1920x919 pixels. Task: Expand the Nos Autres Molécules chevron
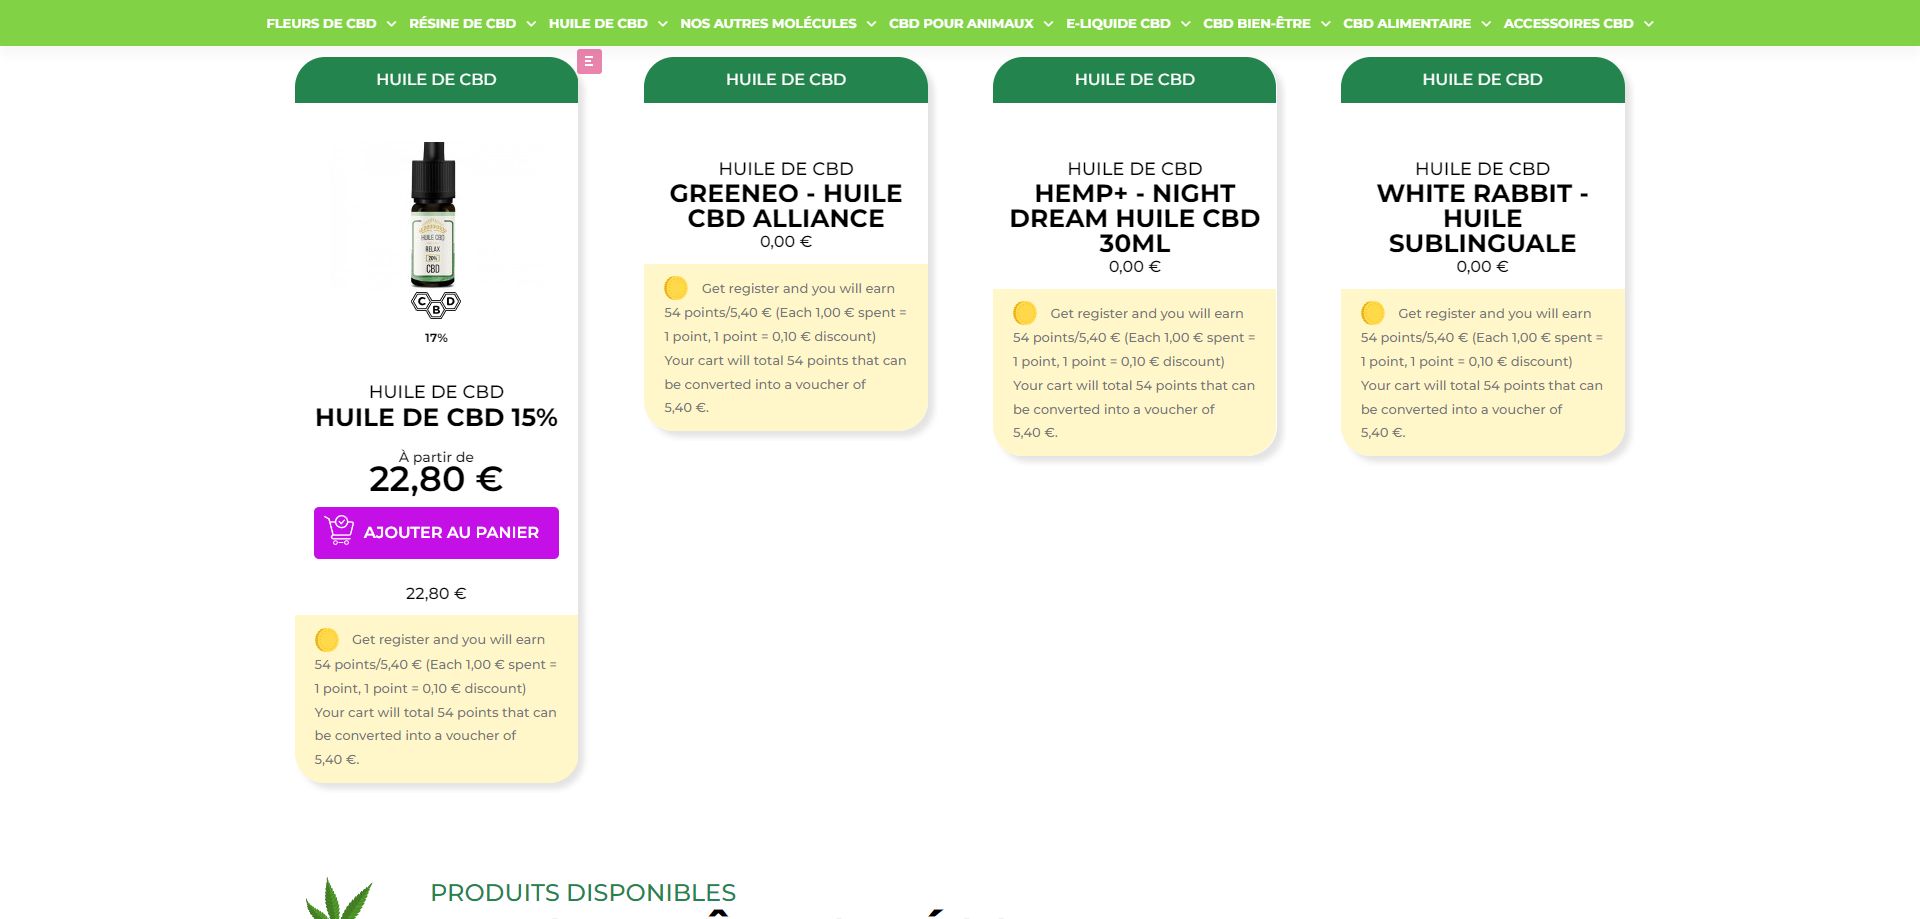(x=871, y=24)
